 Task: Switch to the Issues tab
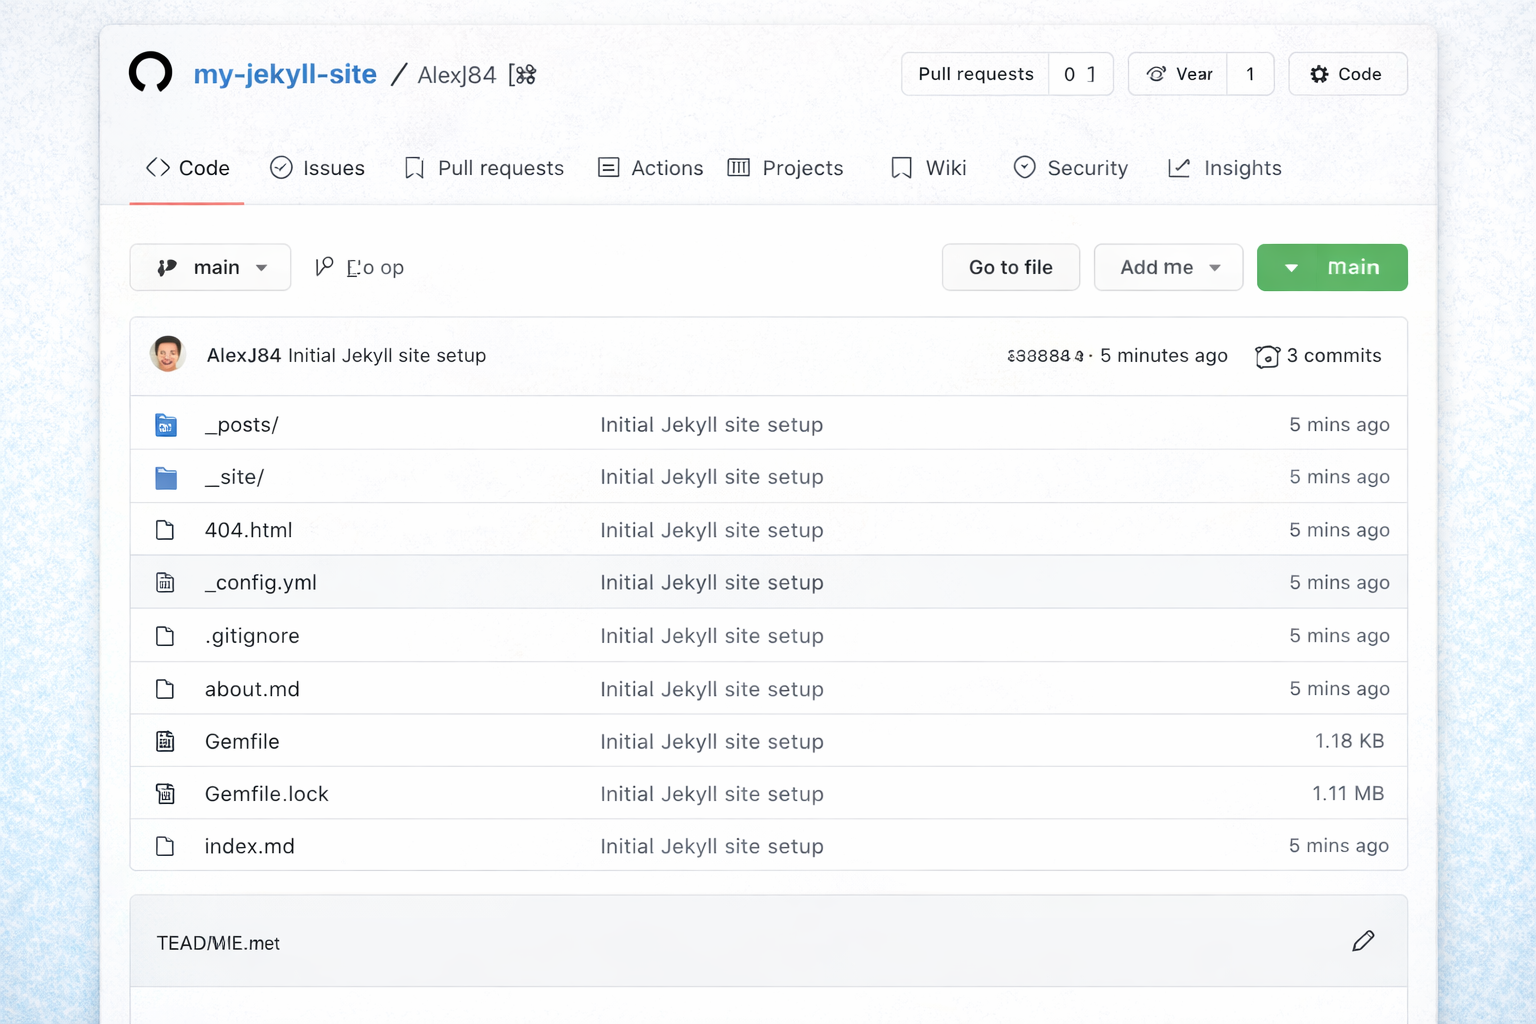click(x=317, y=167)
